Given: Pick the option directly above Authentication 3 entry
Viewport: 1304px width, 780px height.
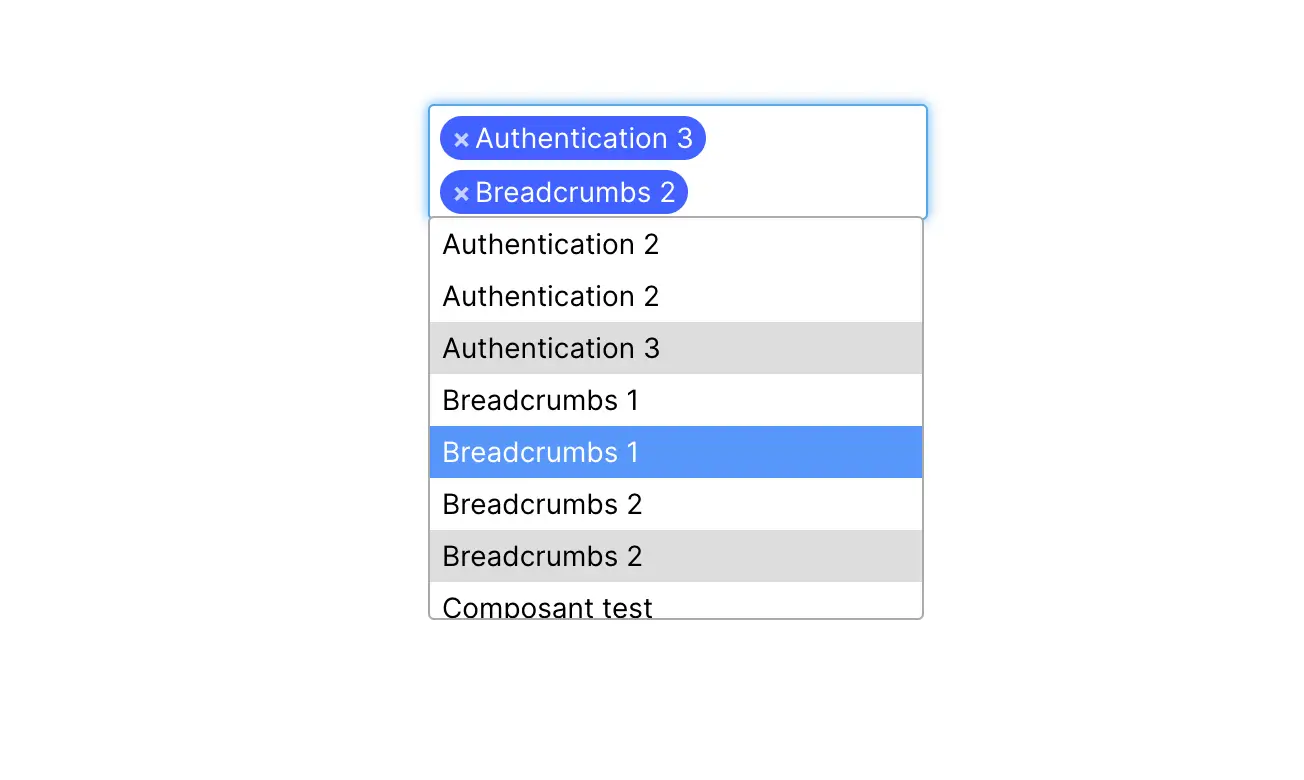Looking at the screenshot, I should pos(676,296).
